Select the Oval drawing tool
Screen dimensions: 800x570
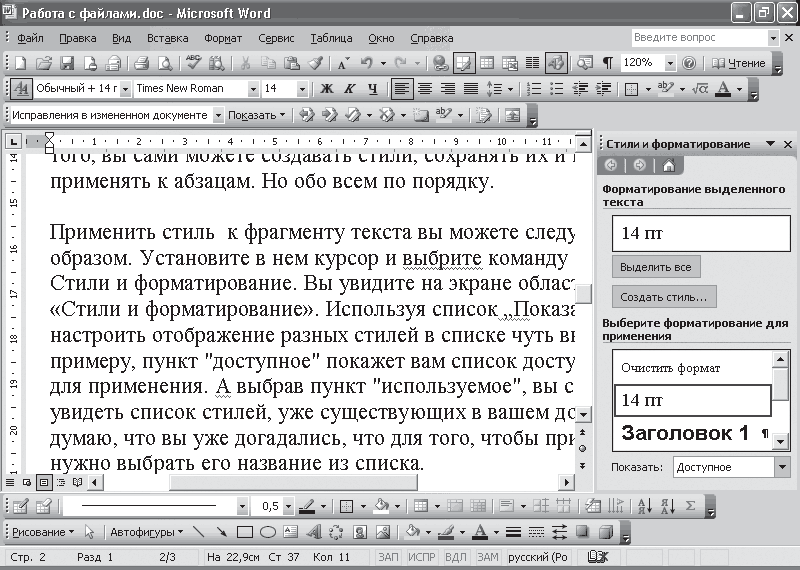[267, 531]
